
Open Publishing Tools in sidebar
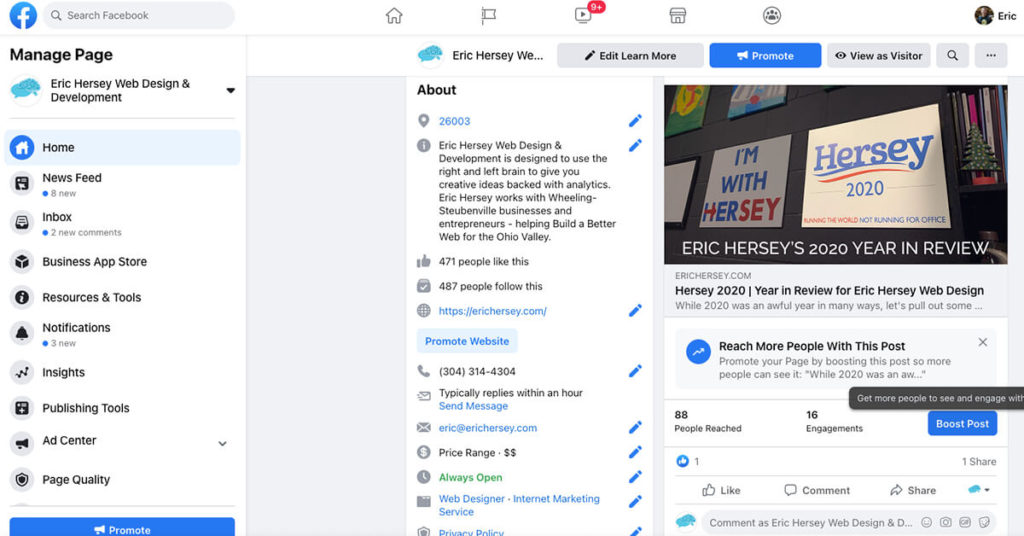[x=85, y=408]
